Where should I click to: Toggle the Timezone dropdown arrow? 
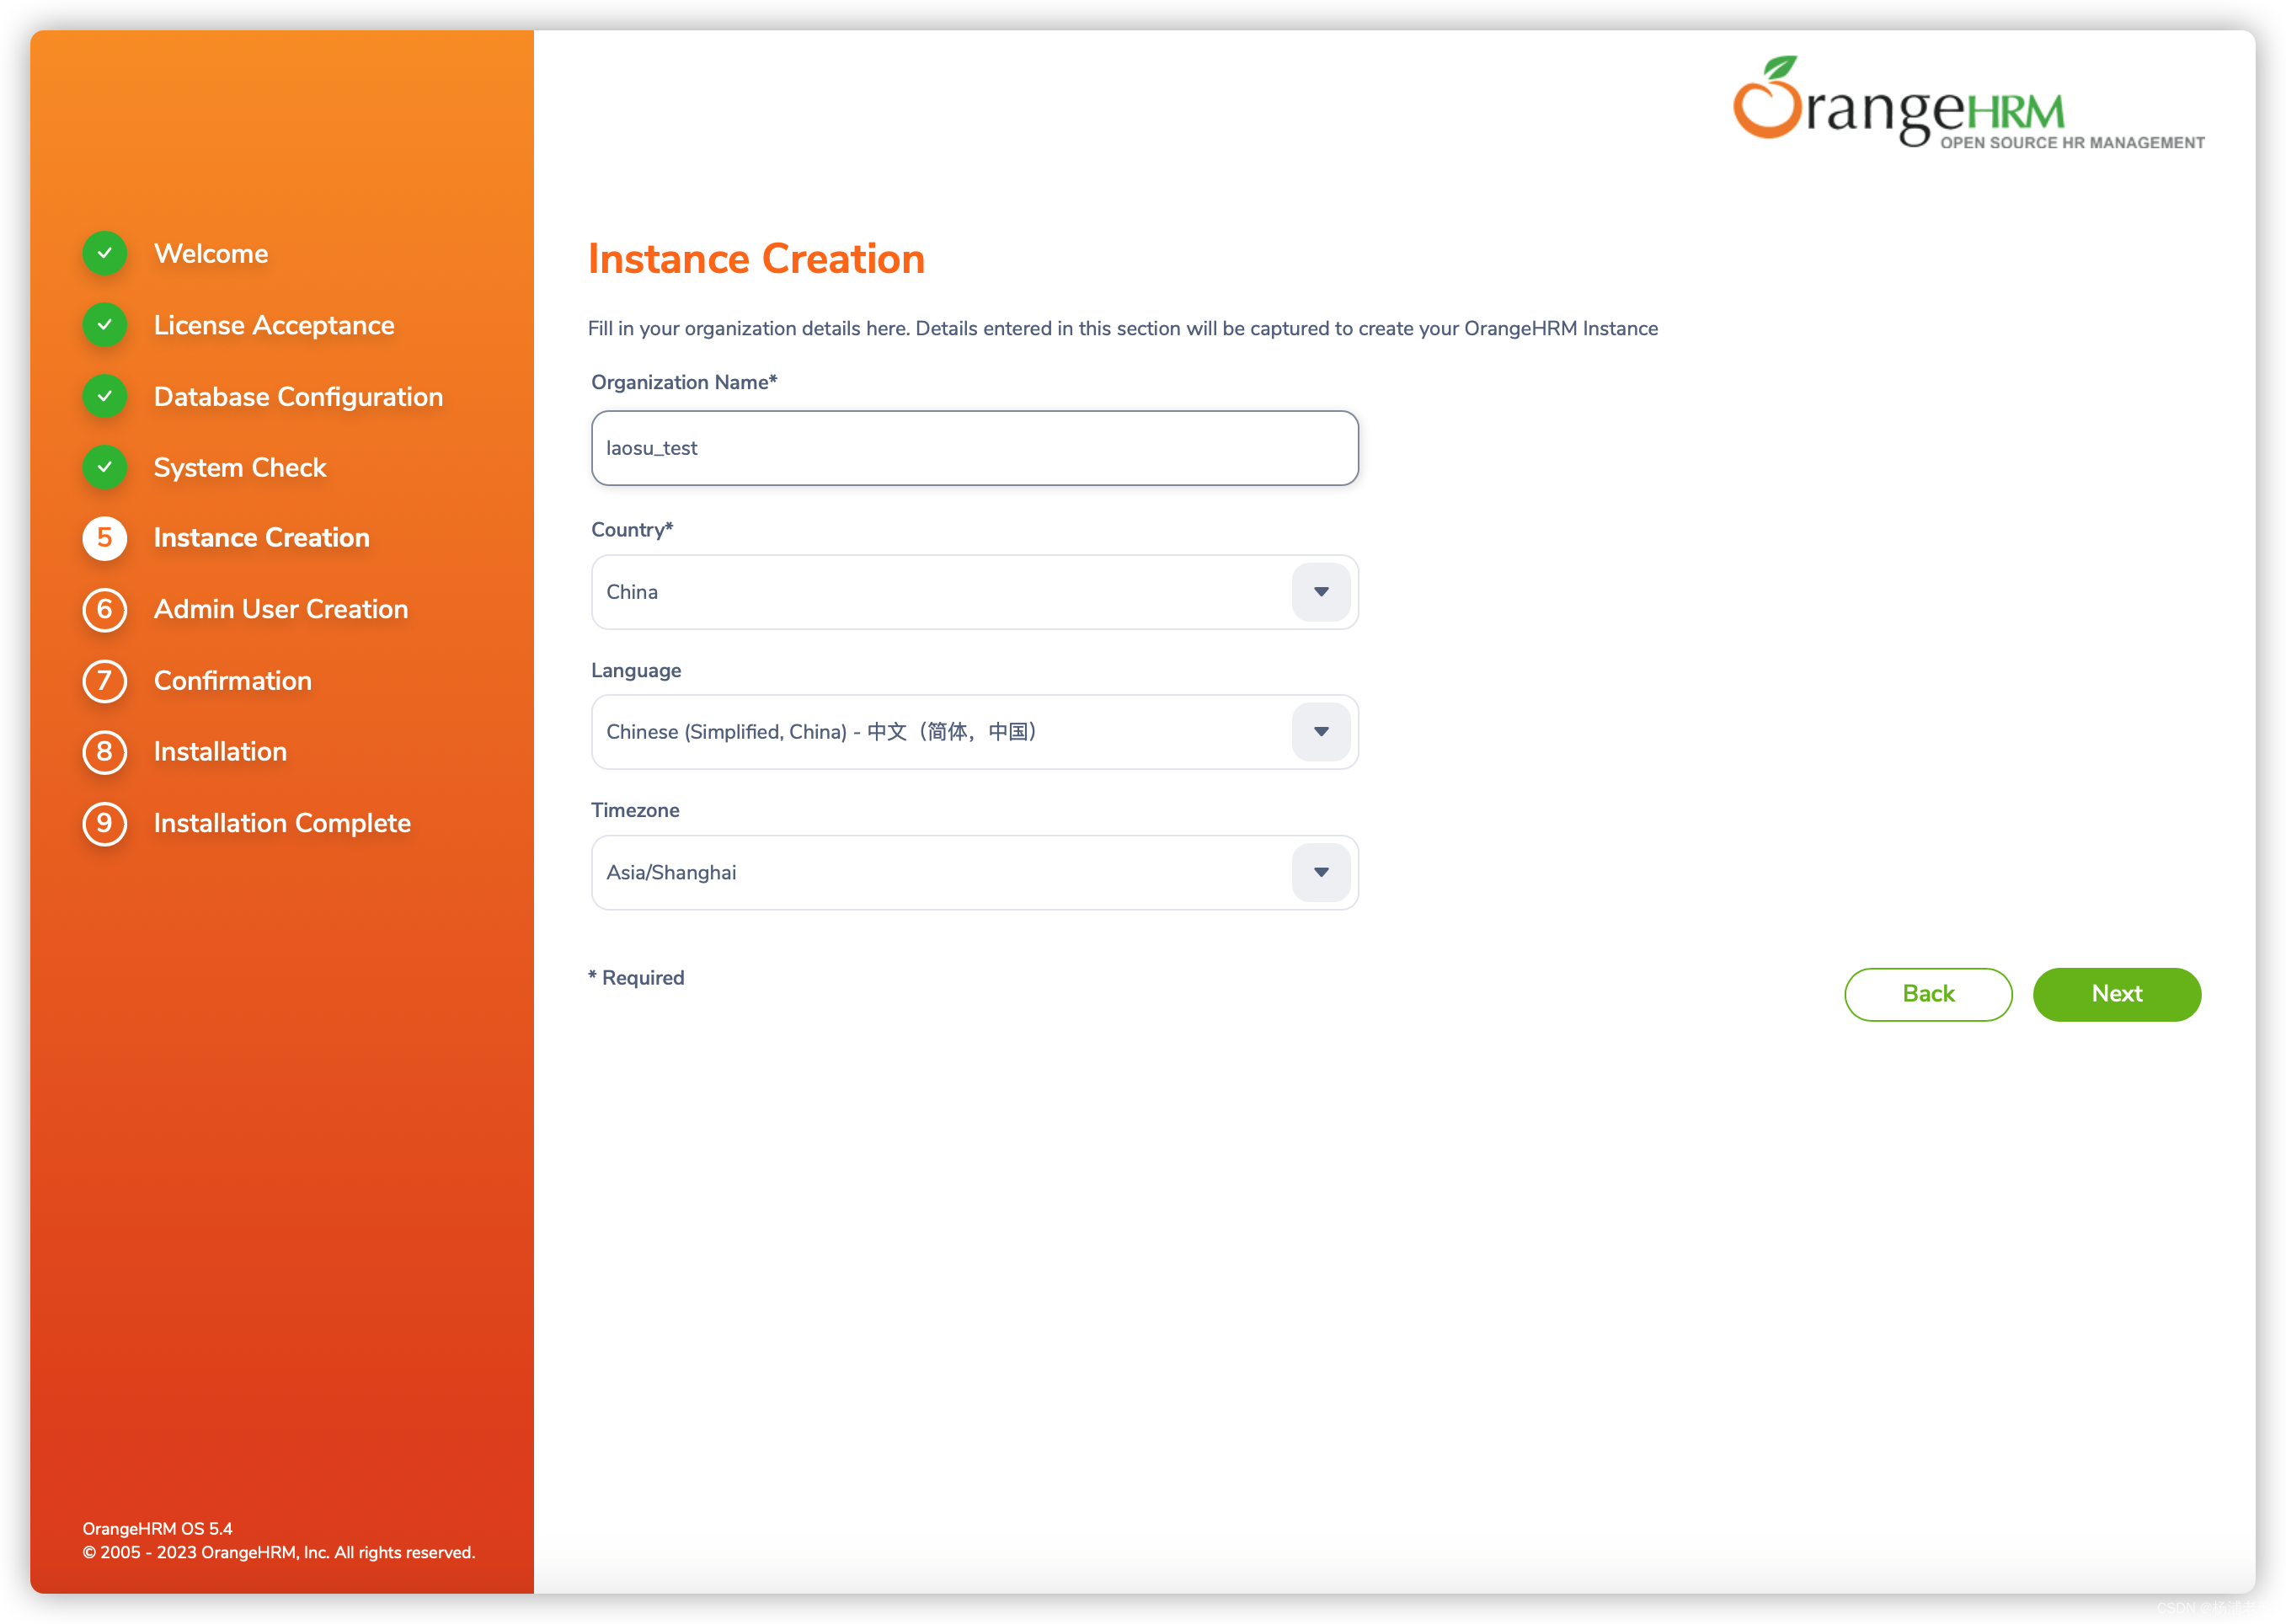(x=1322, y=872)
